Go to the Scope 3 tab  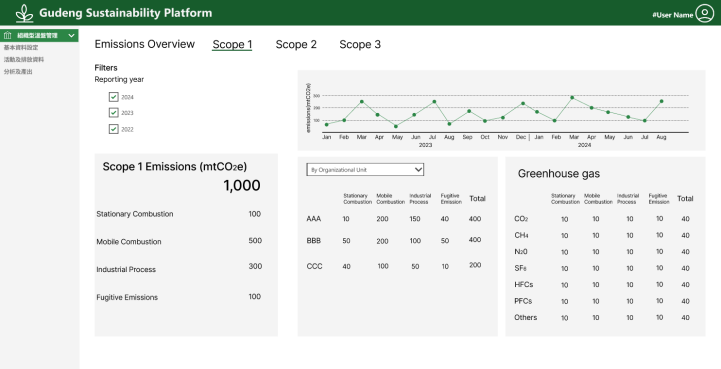[x=360, y=45]
